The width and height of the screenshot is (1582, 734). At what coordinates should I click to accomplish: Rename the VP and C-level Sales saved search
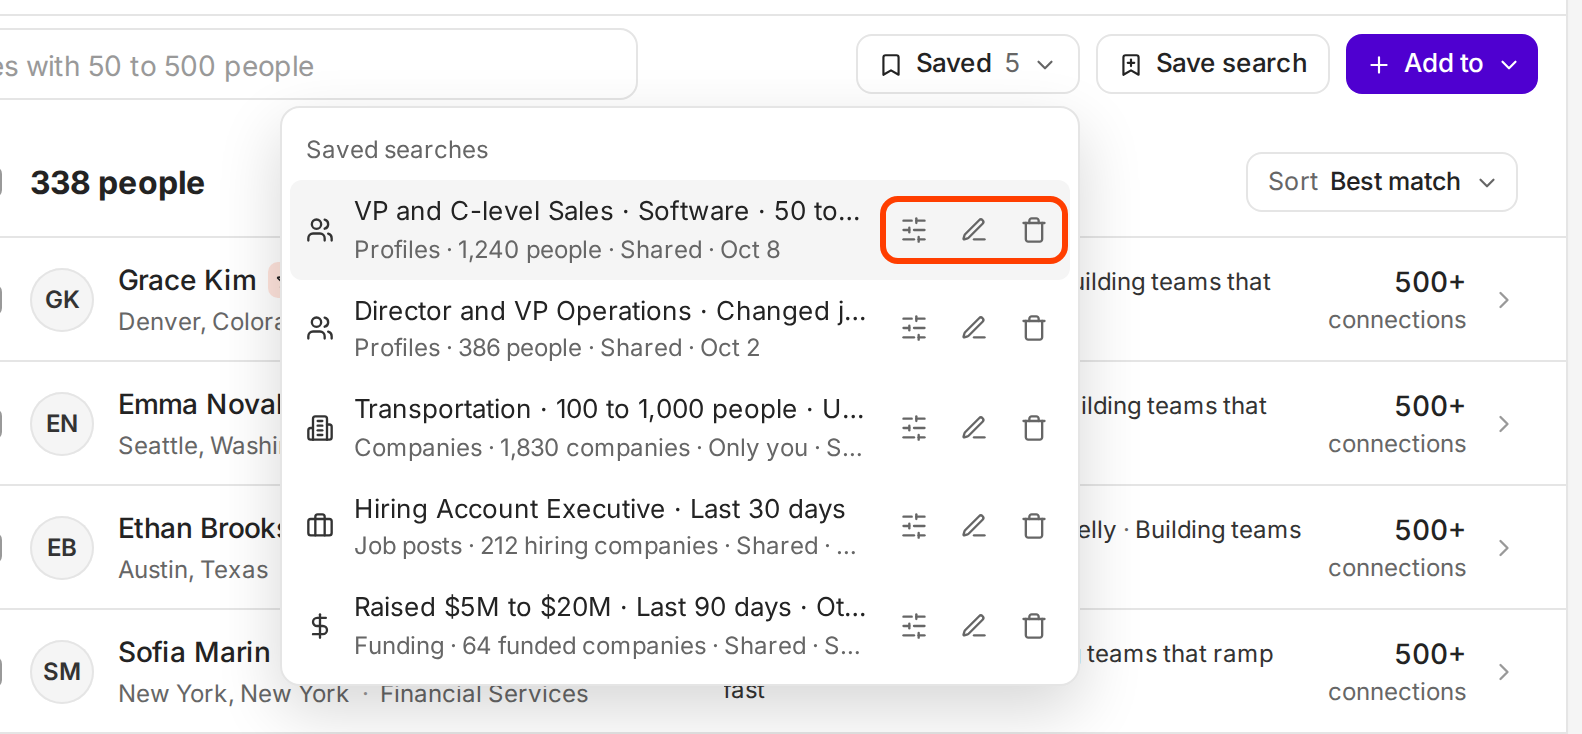[x=974, y=230]
